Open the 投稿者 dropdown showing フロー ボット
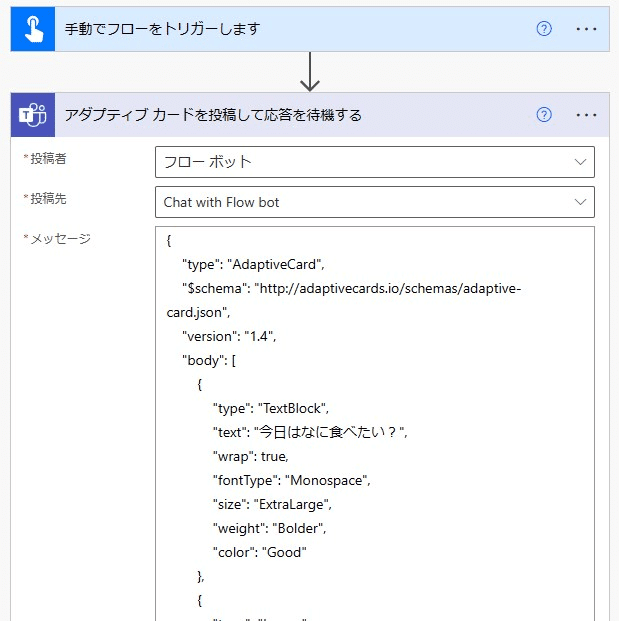 pos(375,162)
